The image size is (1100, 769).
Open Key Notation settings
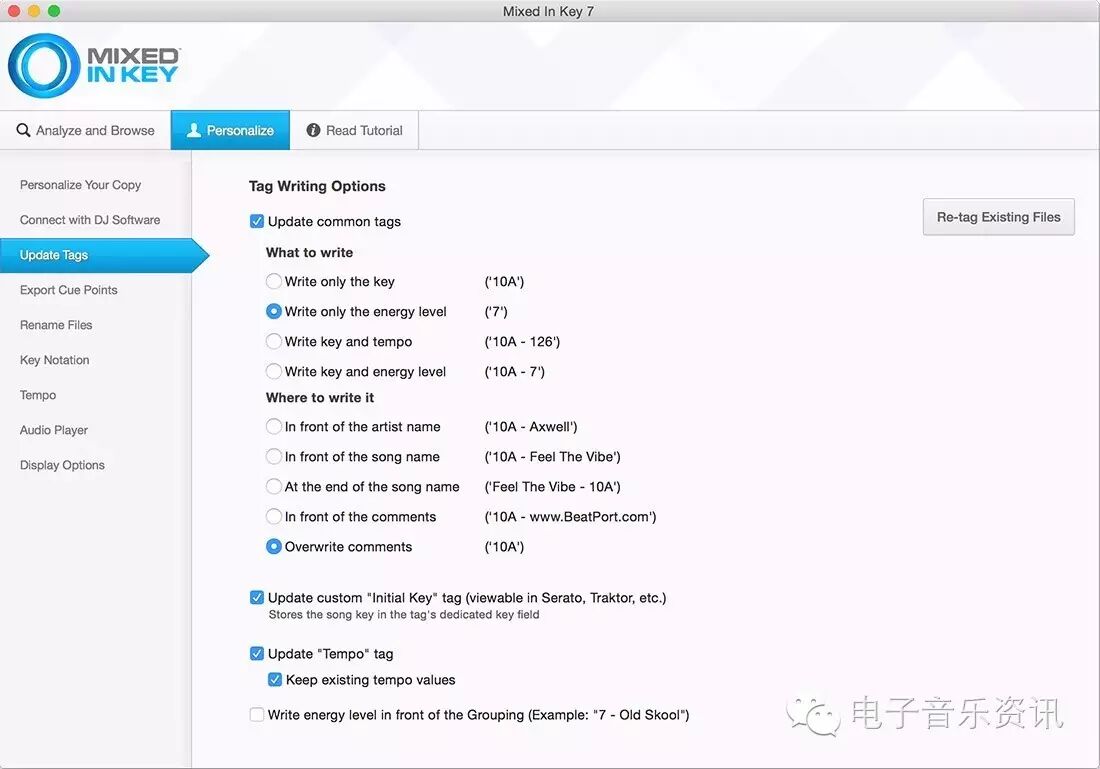tap(55, 361)
